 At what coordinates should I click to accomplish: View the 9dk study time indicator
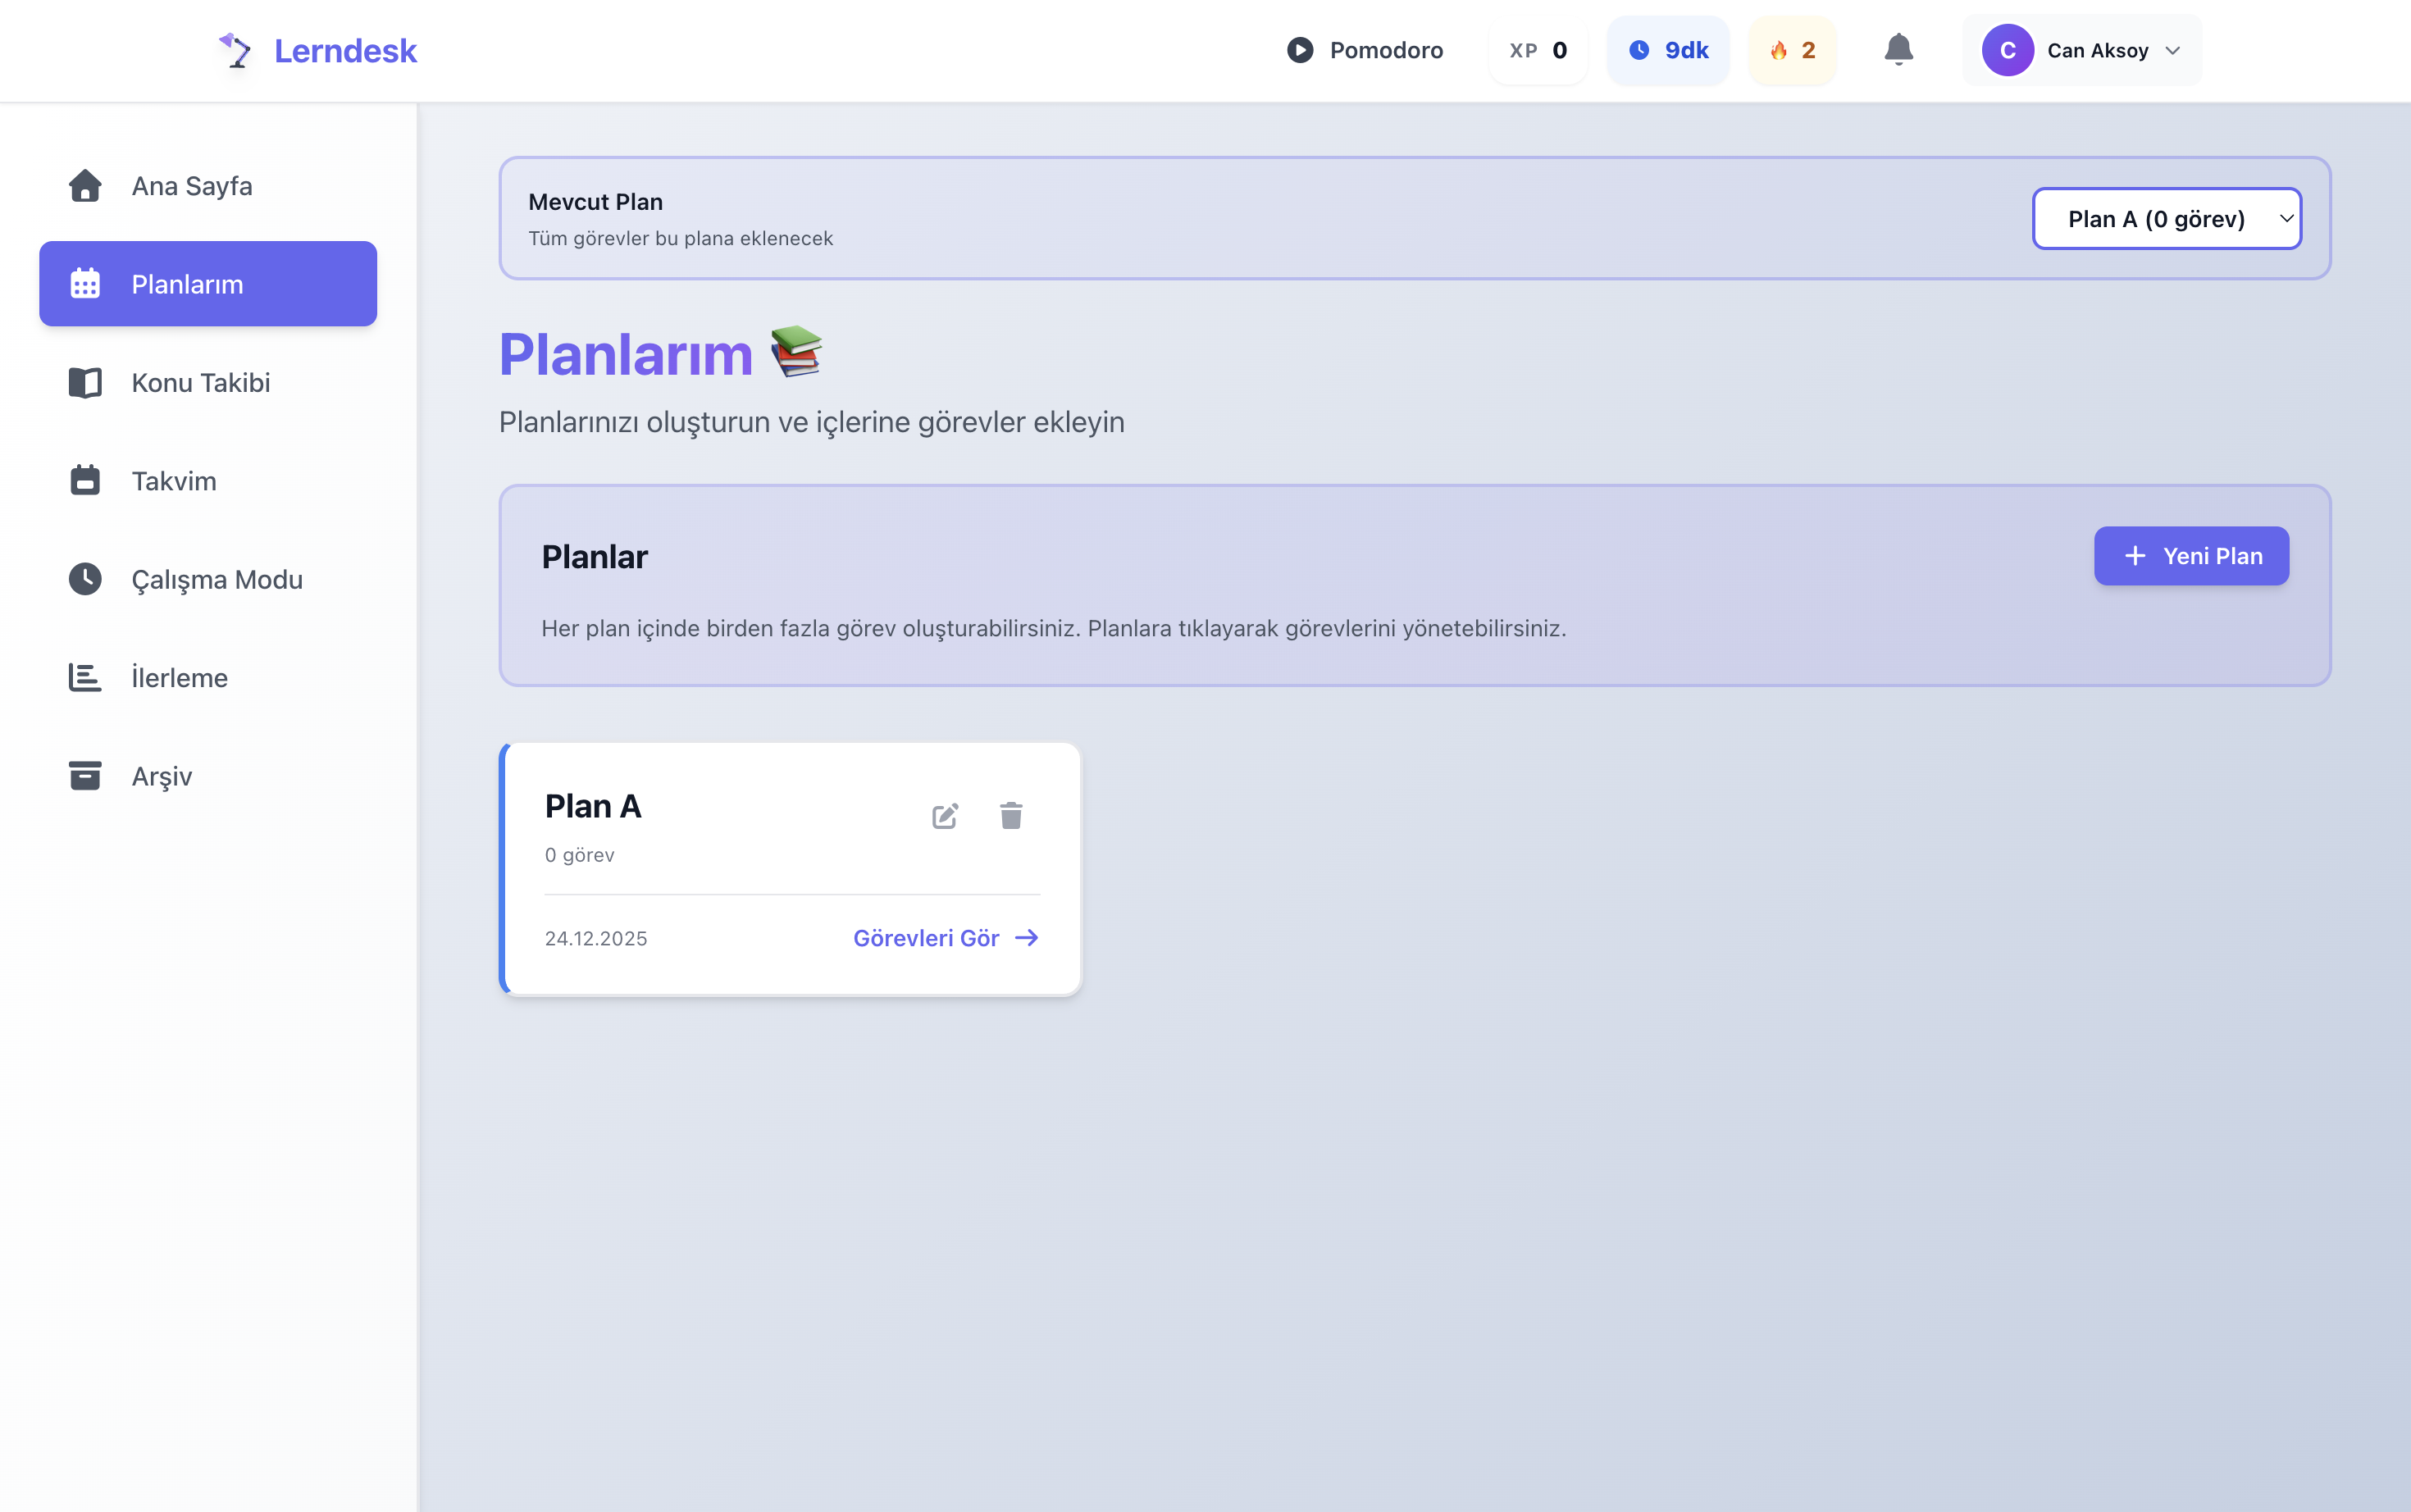1667,49
